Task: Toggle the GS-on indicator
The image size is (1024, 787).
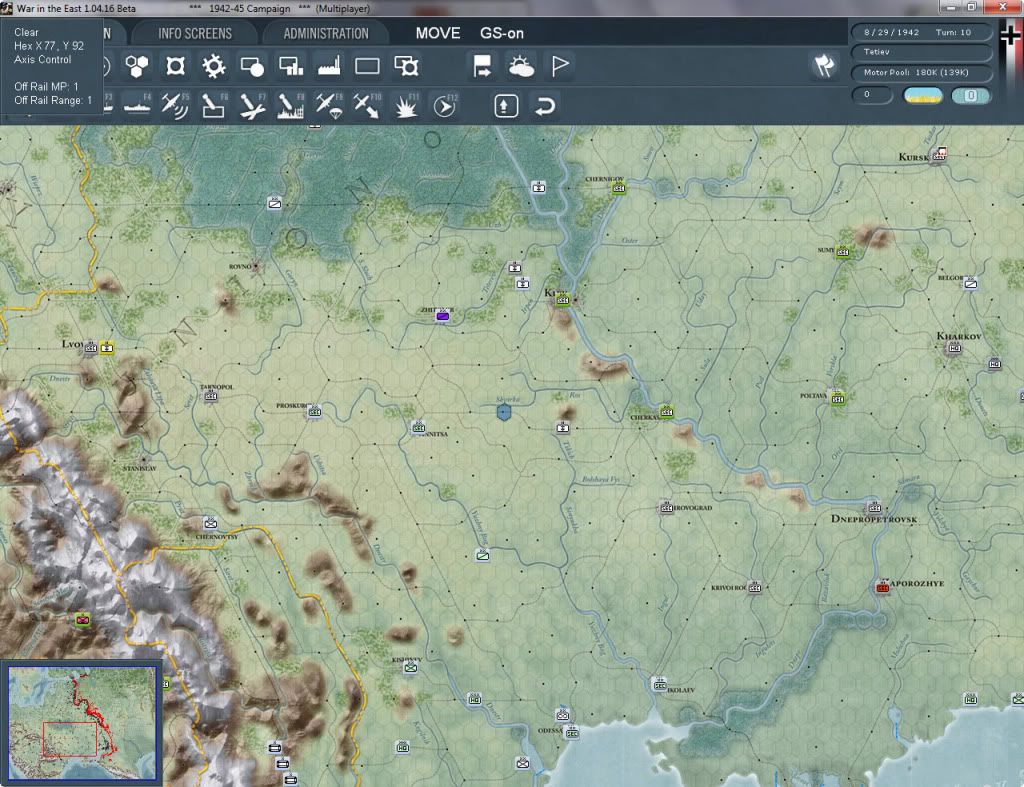Action: point(502,33)
